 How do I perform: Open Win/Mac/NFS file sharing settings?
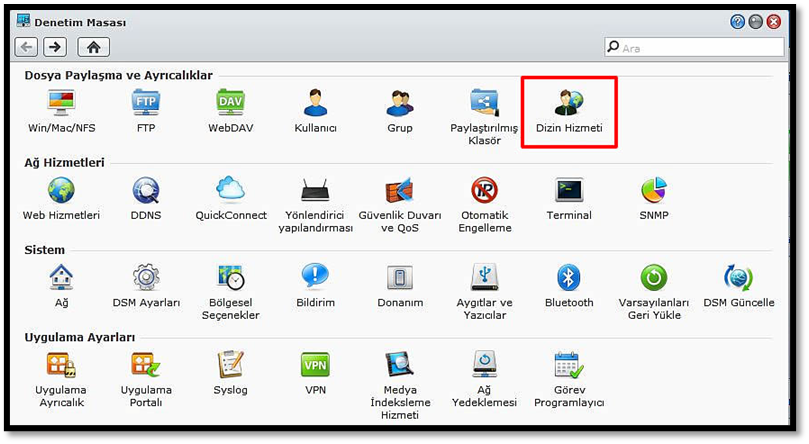pyautogui.click(x=61, y=104)
